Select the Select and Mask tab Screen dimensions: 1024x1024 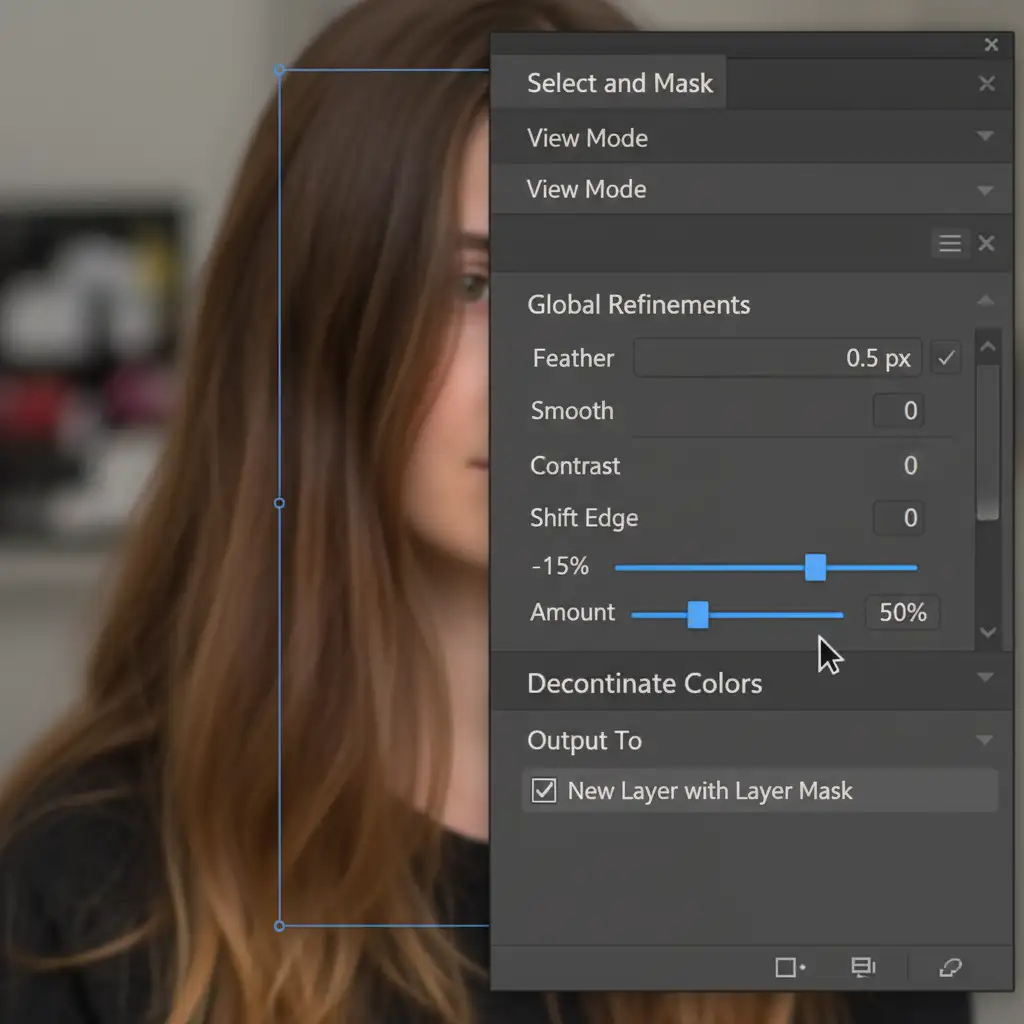click(x=620, y=83)
